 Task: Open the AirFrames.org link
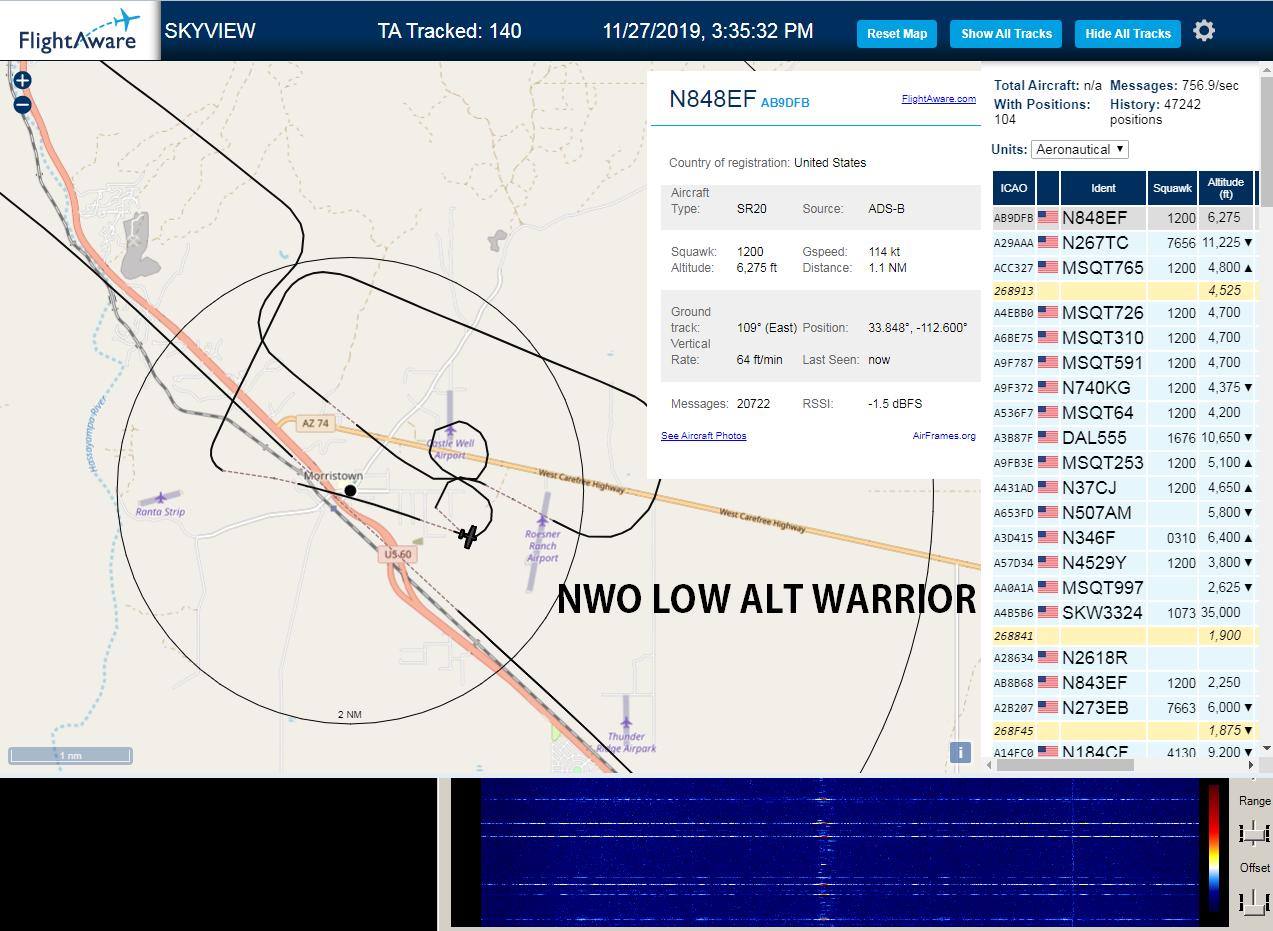click(x=944, y=436)
